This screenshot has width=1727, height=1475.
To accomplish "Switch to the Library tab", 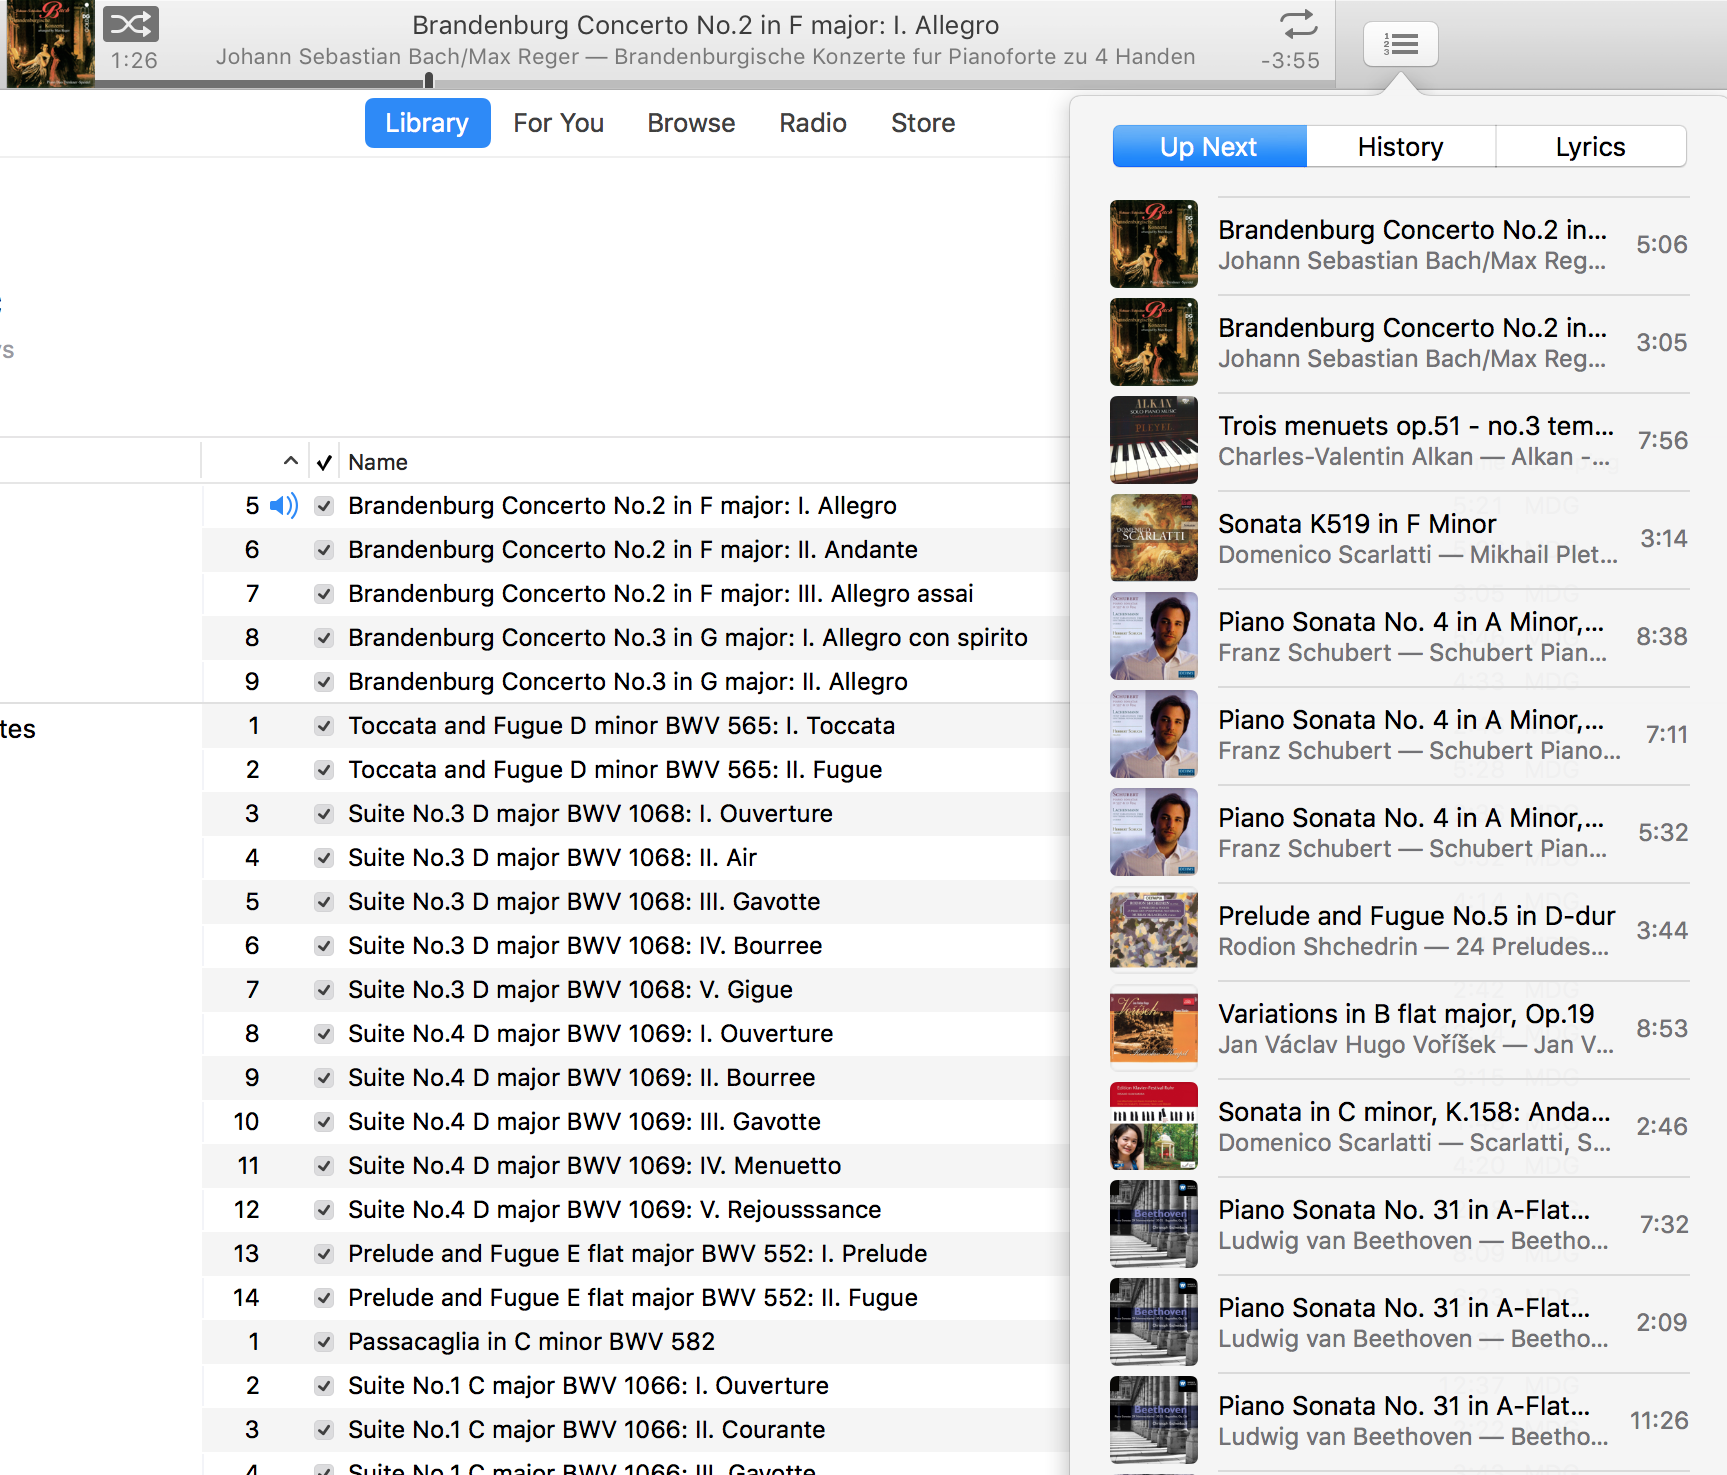I will (427, 123).
